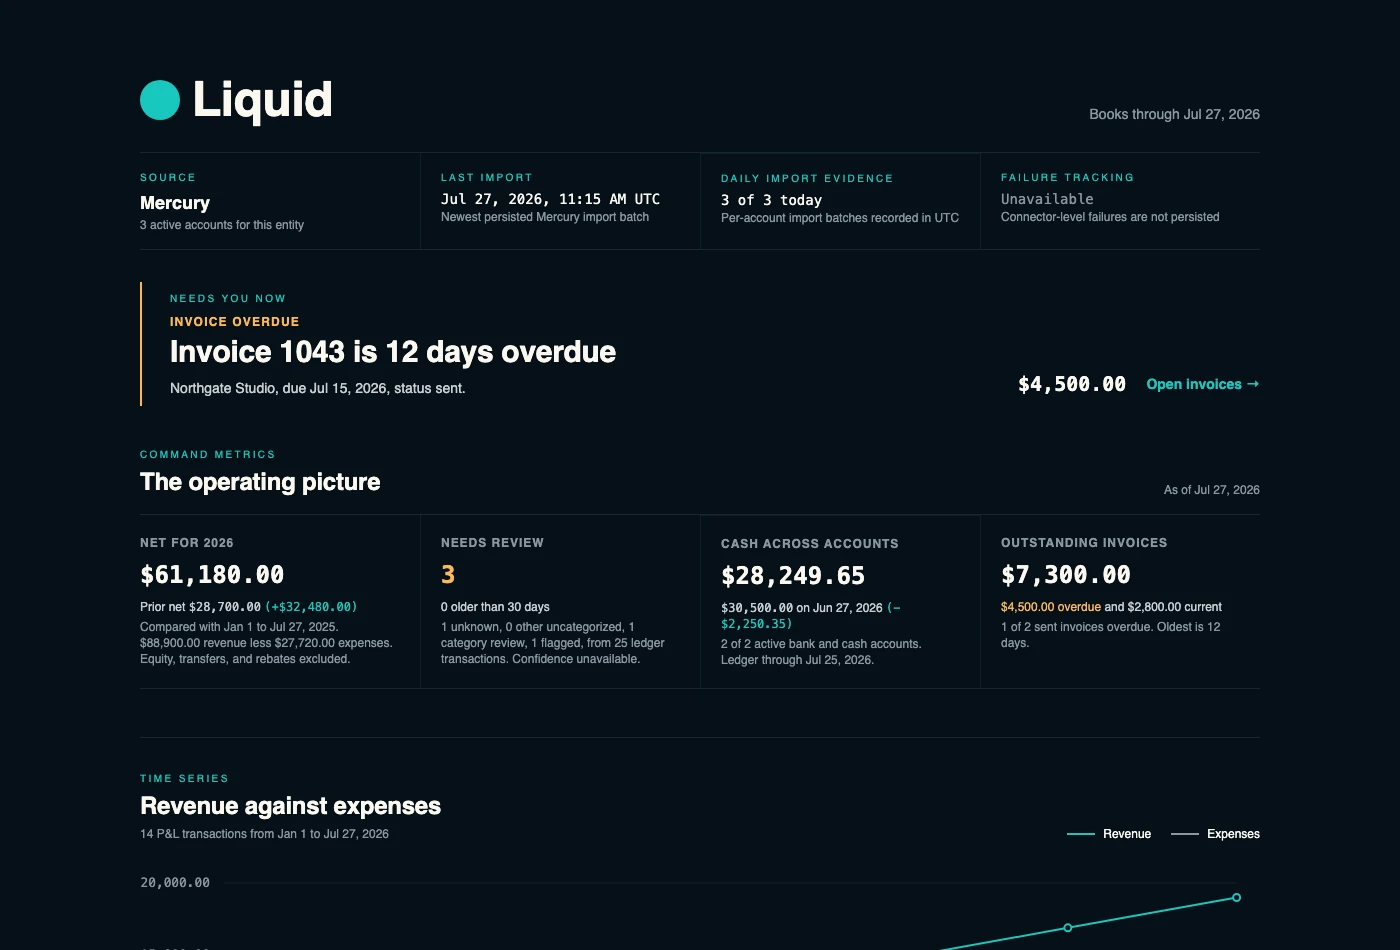Click "14 P&L transactions from Jan 1 to Jul 27, 2026"
This screenshot has height=950, width=1400.
(x=264, y=834)
